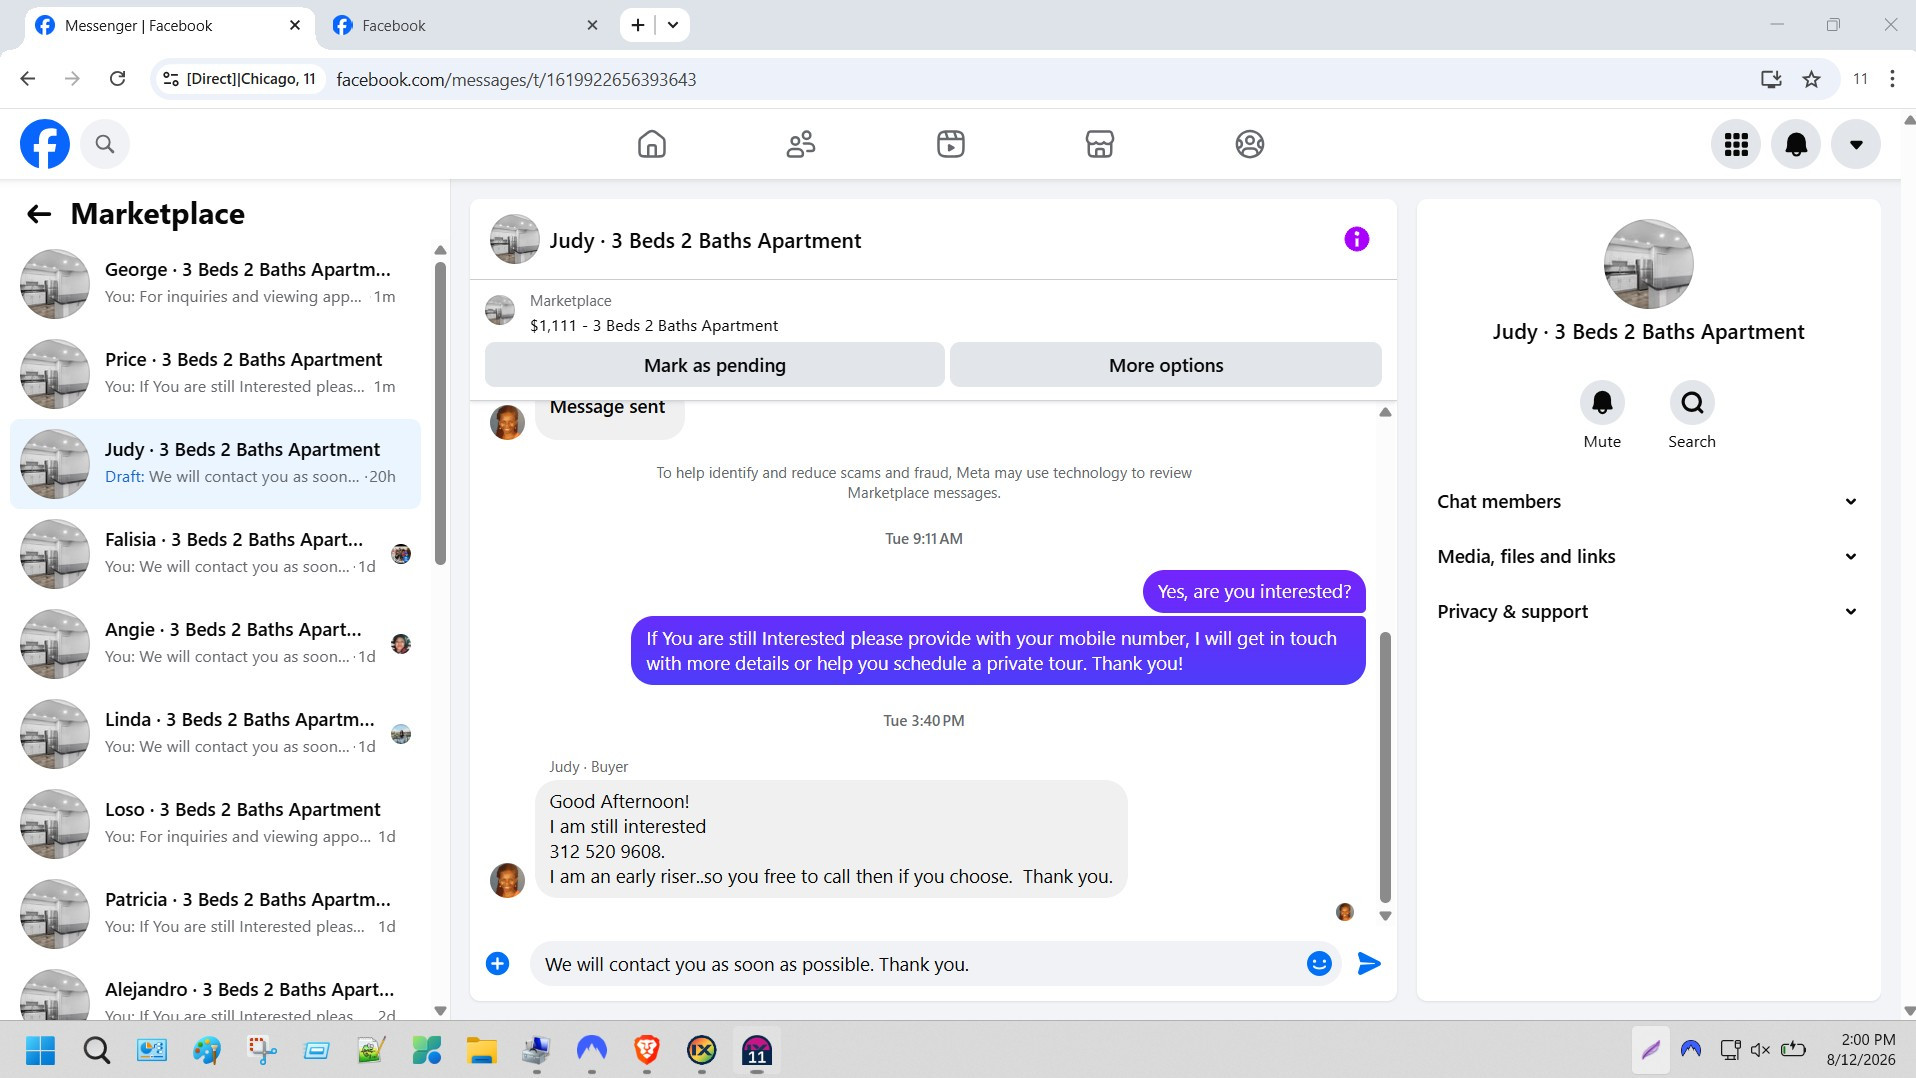Click Judy chat header title
Screen dimensions: 1916x1078
click(x=705, y=241)
